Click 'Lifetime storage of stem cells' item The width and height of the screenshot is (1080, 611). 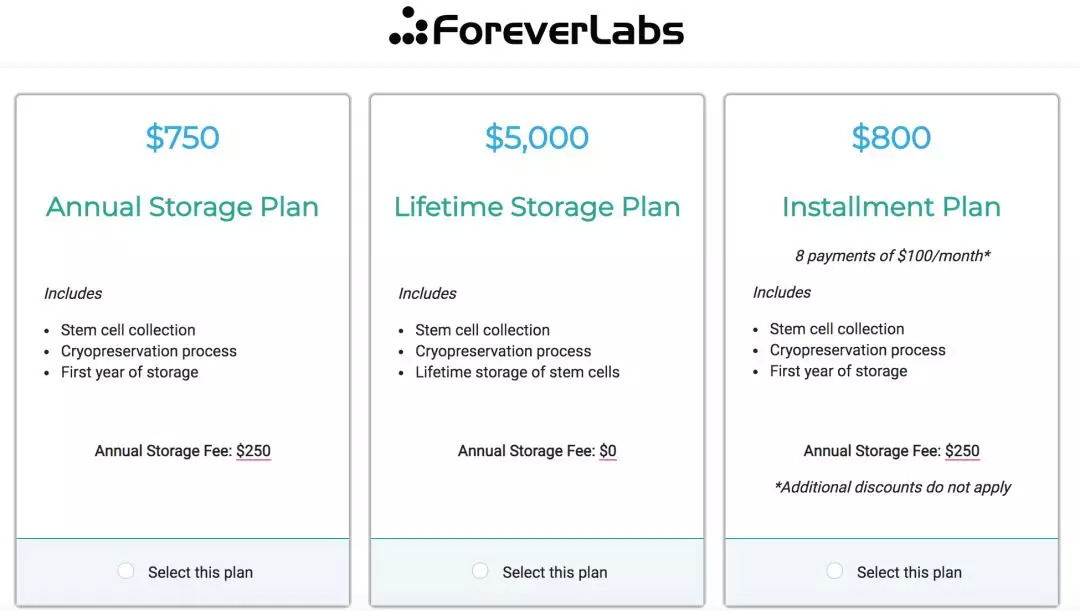click(x=517, y=372)
